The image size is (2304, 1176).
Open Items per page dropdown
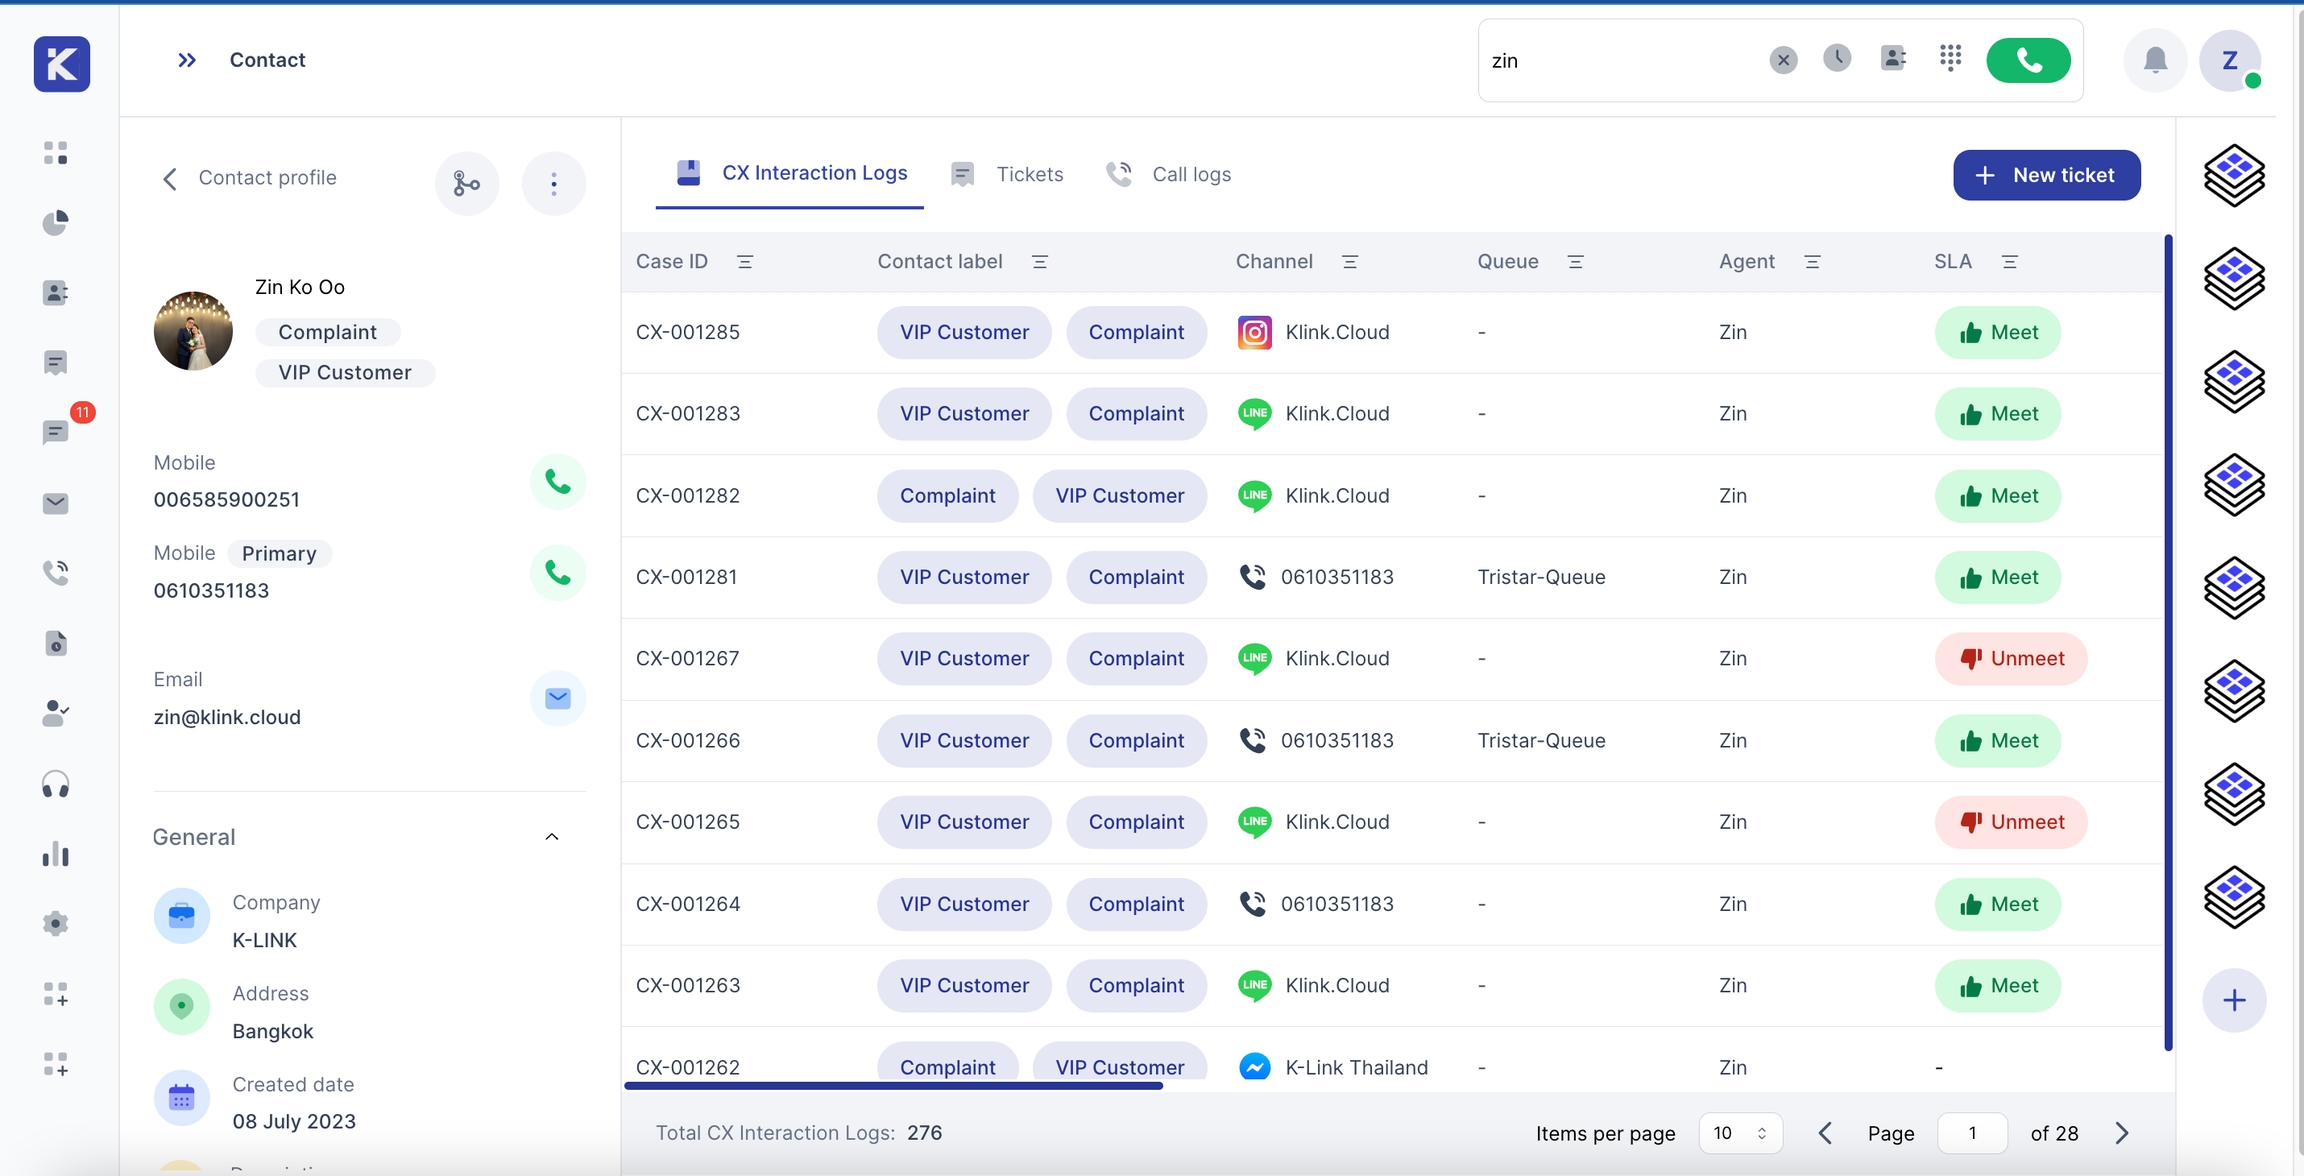(1739, 1133)
